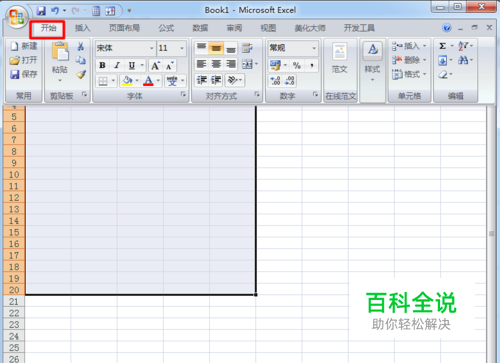500x363 pixels.
Task: Copy selection with the copy icon
Action: point(80,60)
